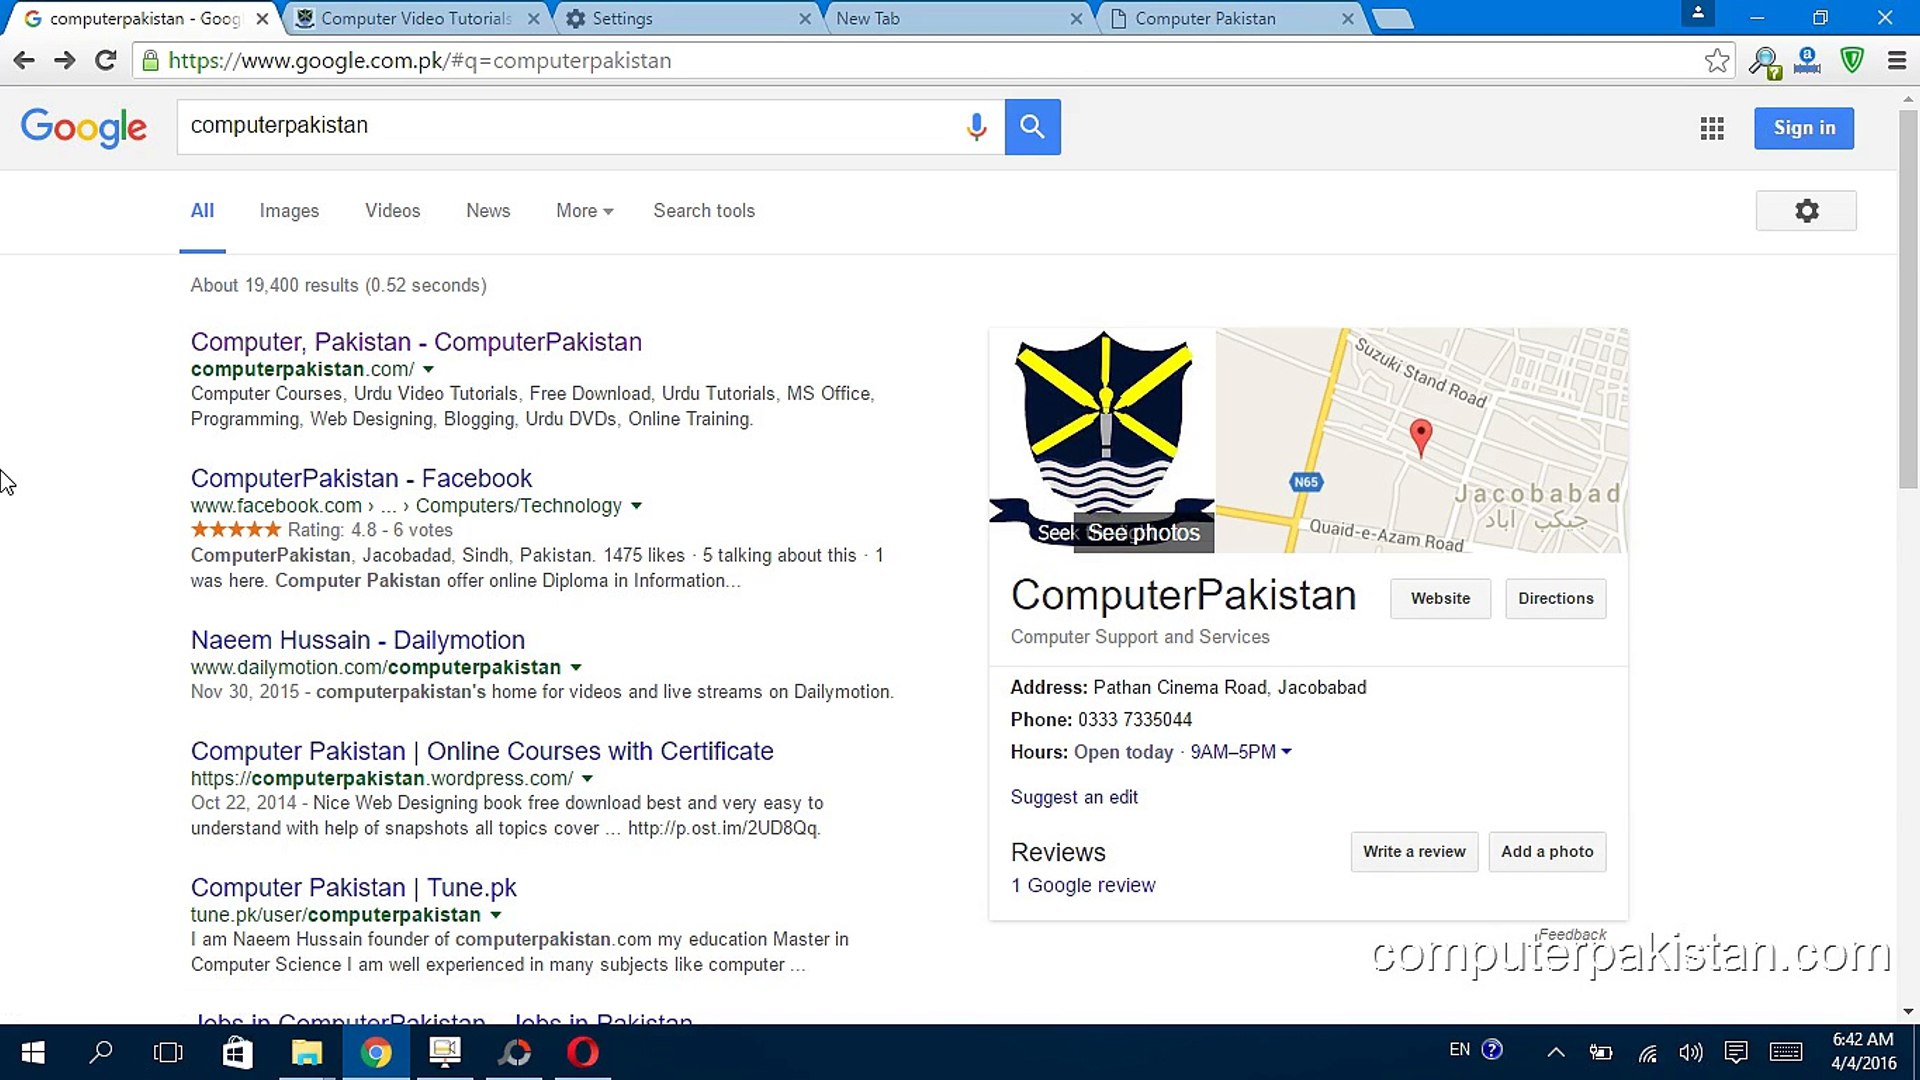
Task: Bookmark this page with star icon
Action: click(x=1716, y=61)
